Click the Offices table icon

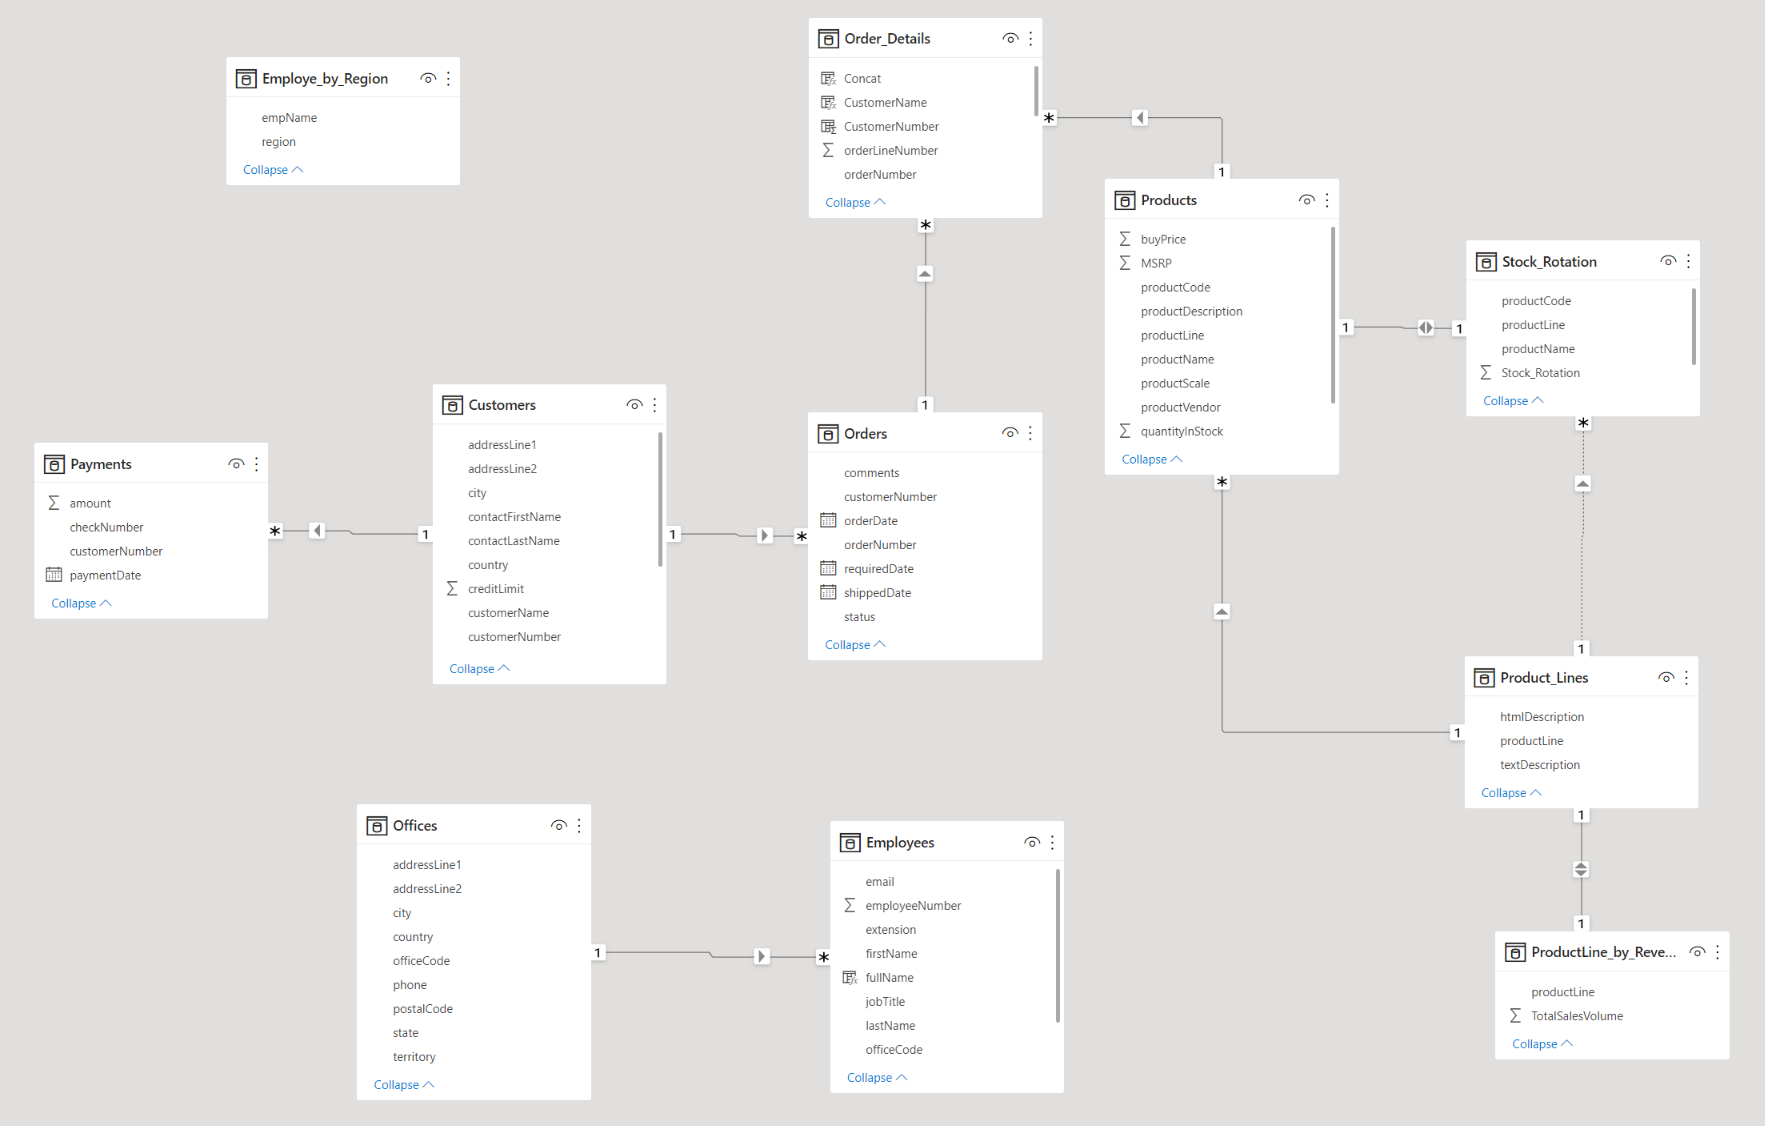(377, 825)
